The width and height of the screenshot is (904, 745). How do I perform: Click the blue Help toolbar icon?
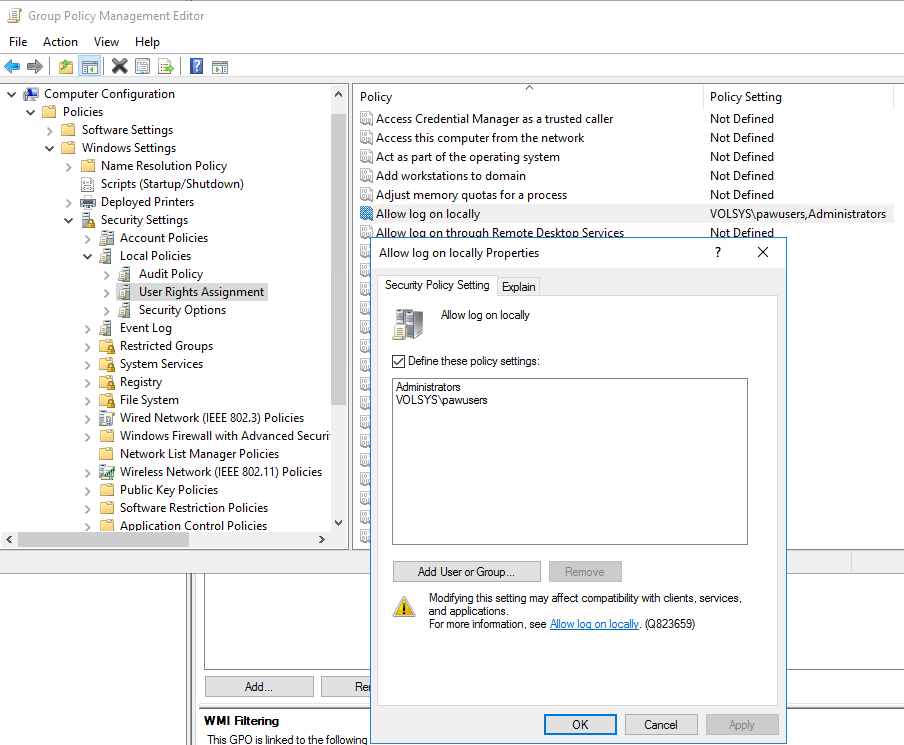tap(196, 66)
